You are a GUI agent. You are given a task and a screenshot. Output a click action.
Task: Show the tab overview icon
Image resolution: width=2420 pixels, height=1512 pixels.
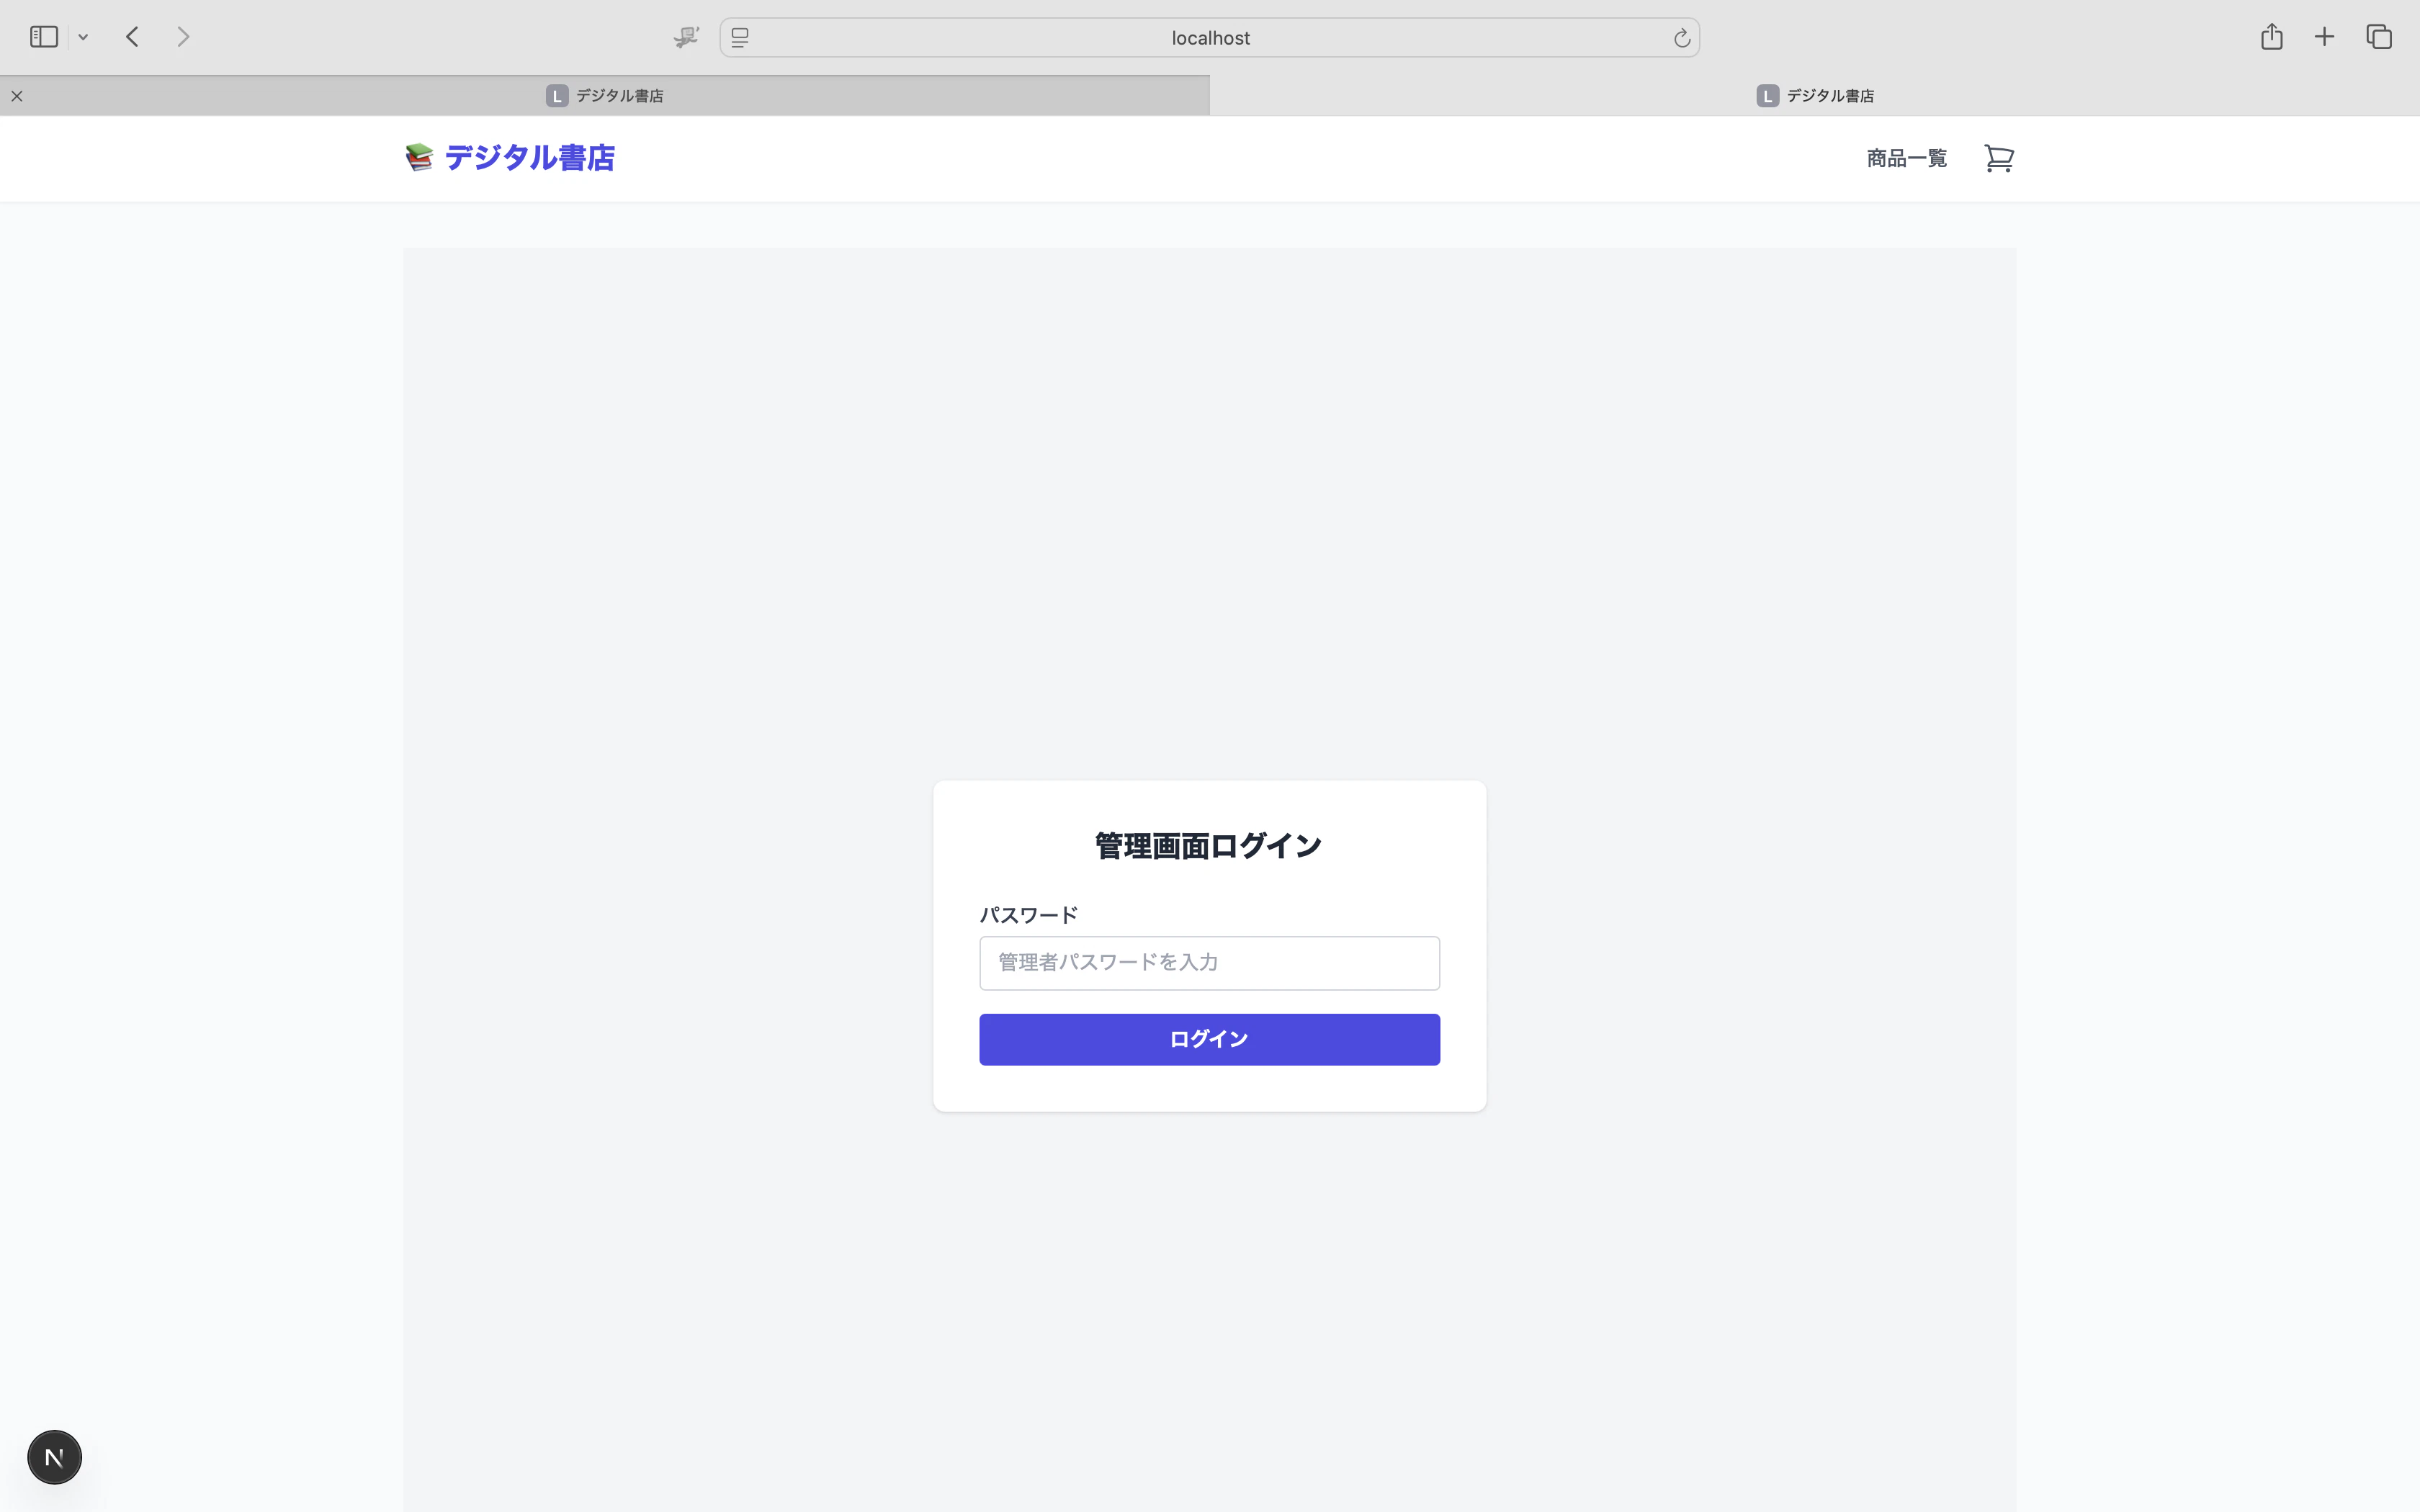2379,37
